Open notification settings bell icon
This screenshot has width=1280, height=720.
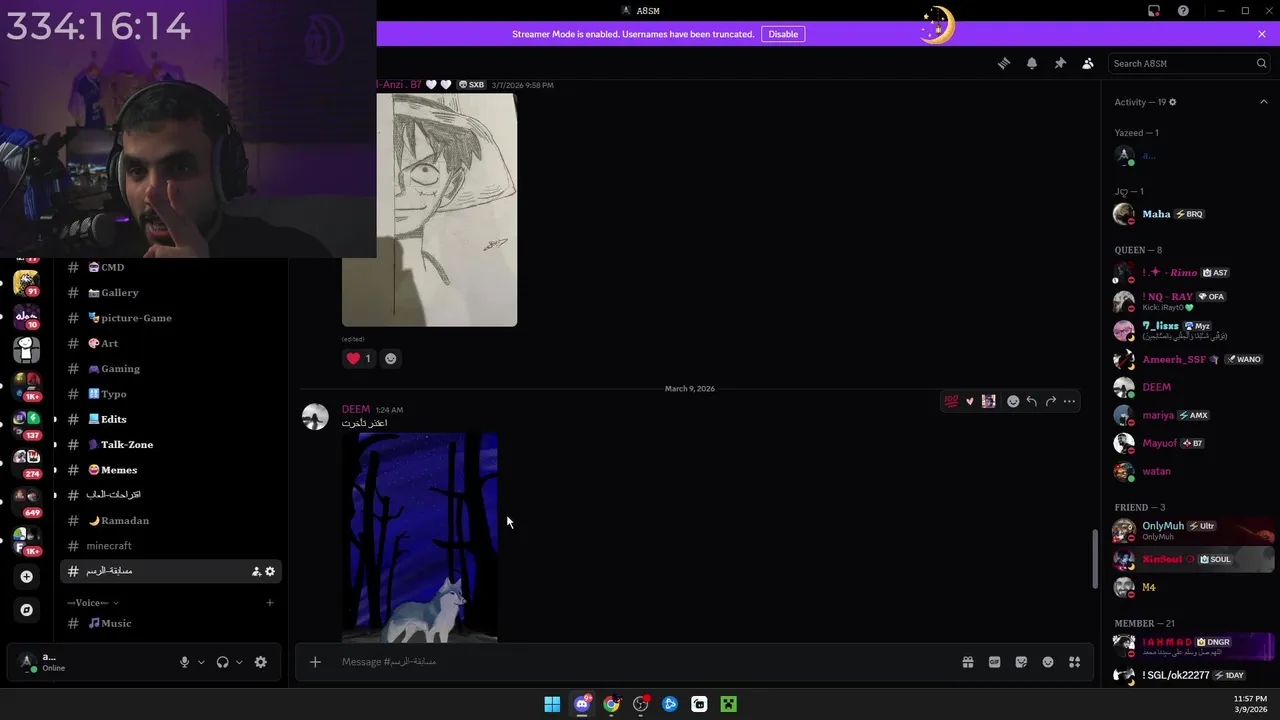(x=1032, y=63)
